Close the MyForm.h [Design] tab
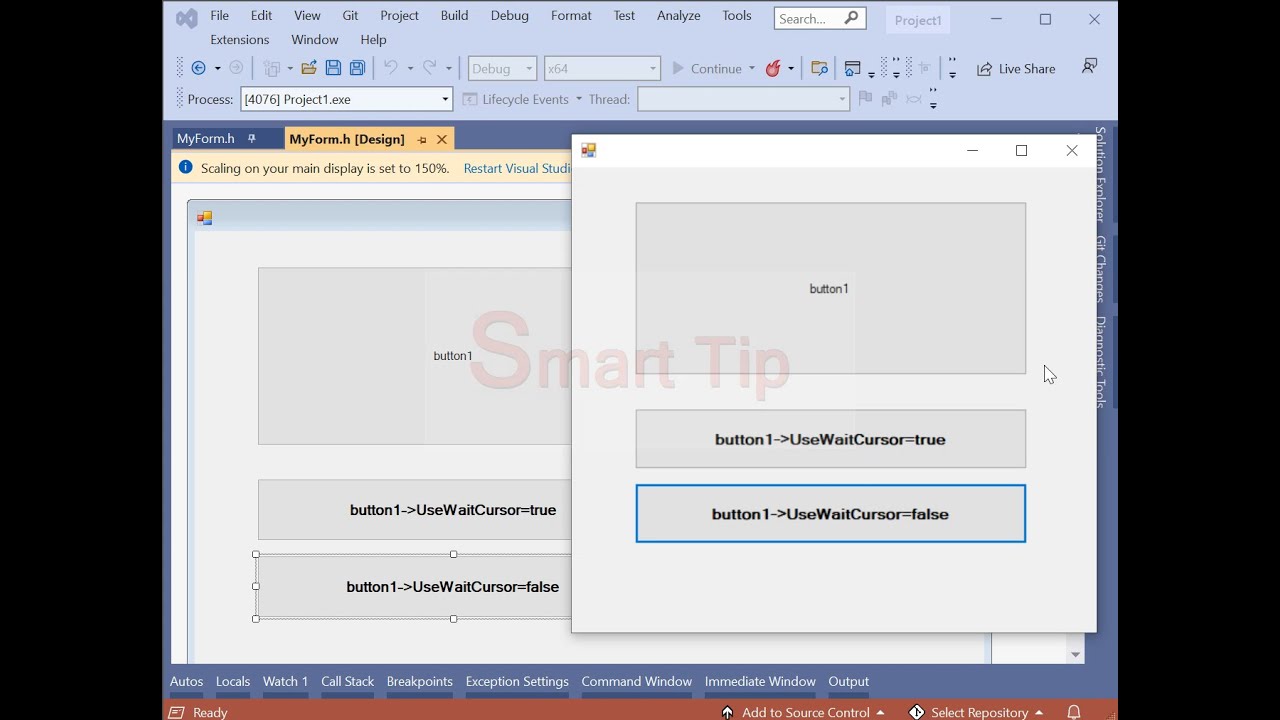 point(442,140)
